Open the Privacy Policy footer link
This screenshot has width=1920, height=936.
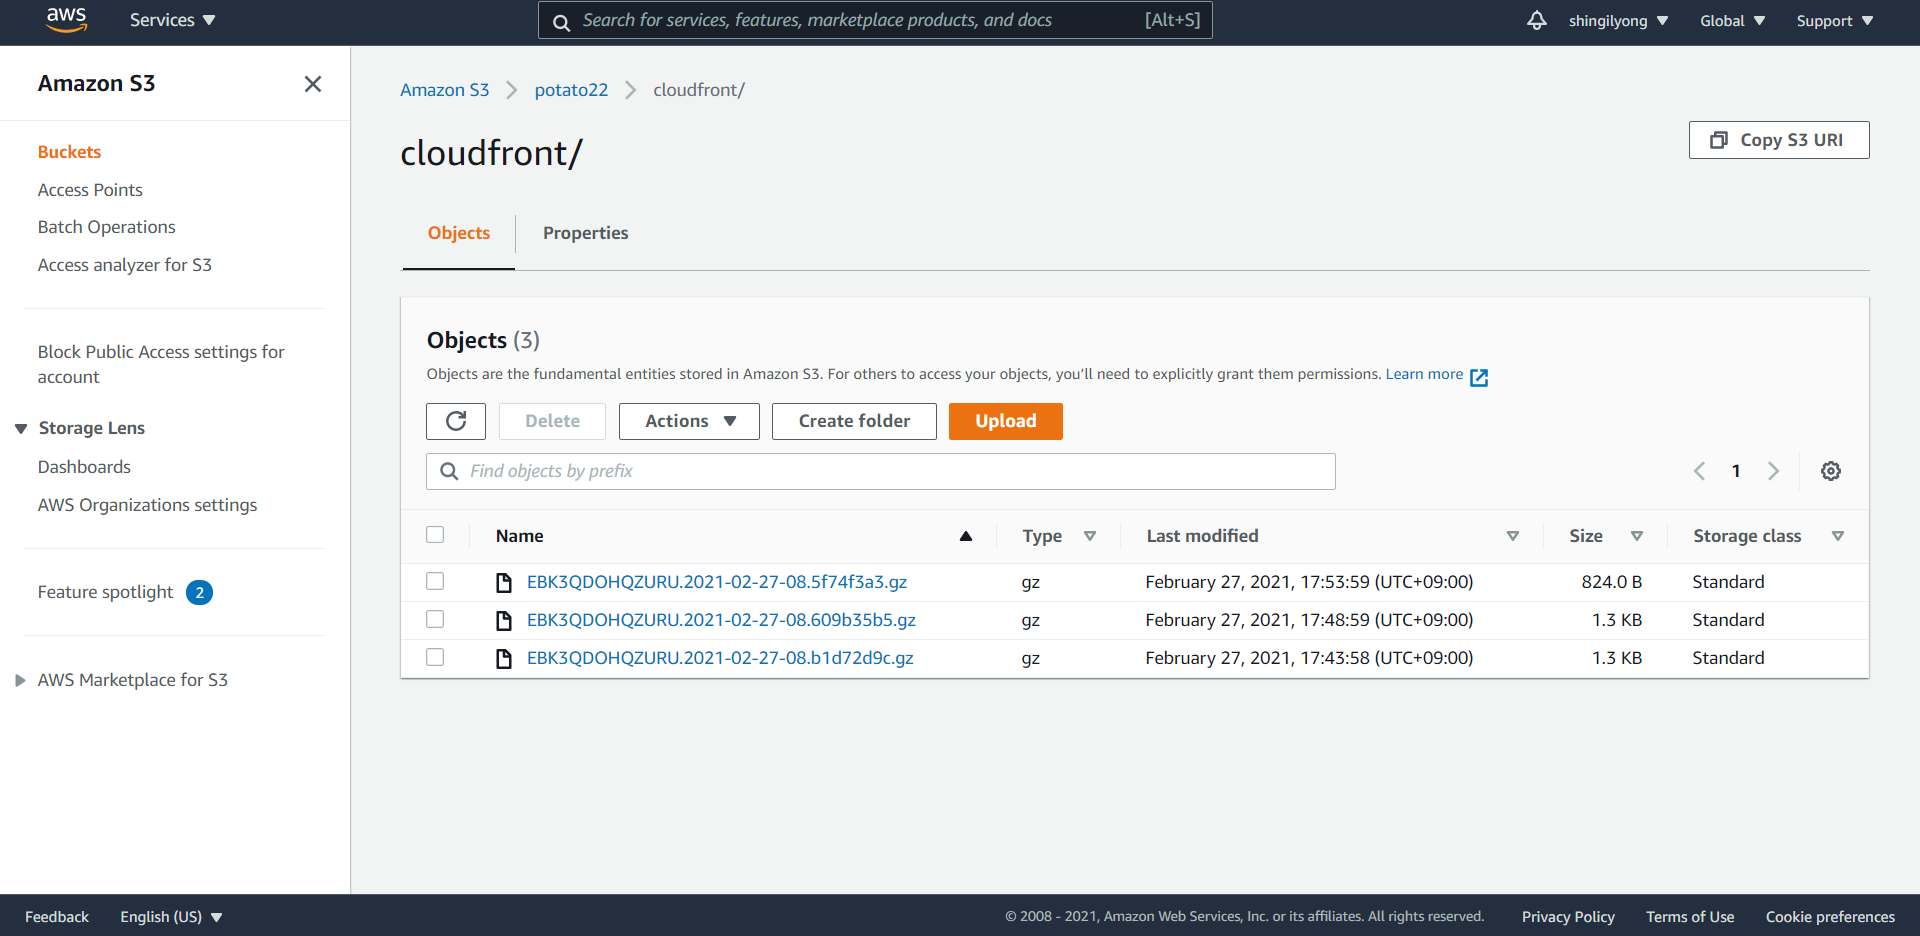(1568, 917)
